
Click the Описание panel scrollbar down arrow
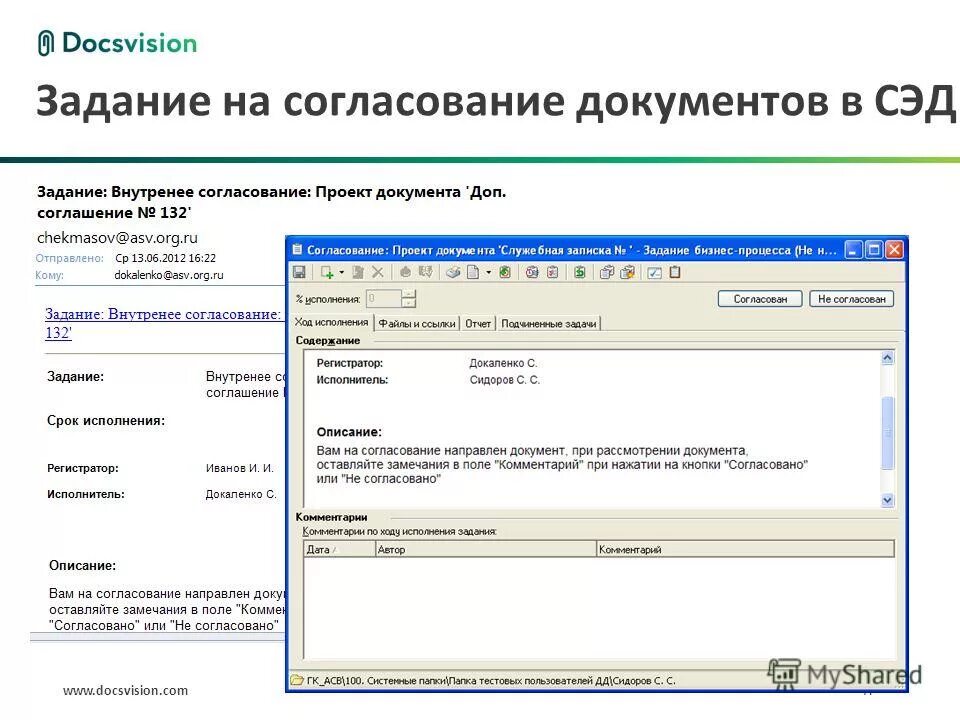[x=888, y=500]
